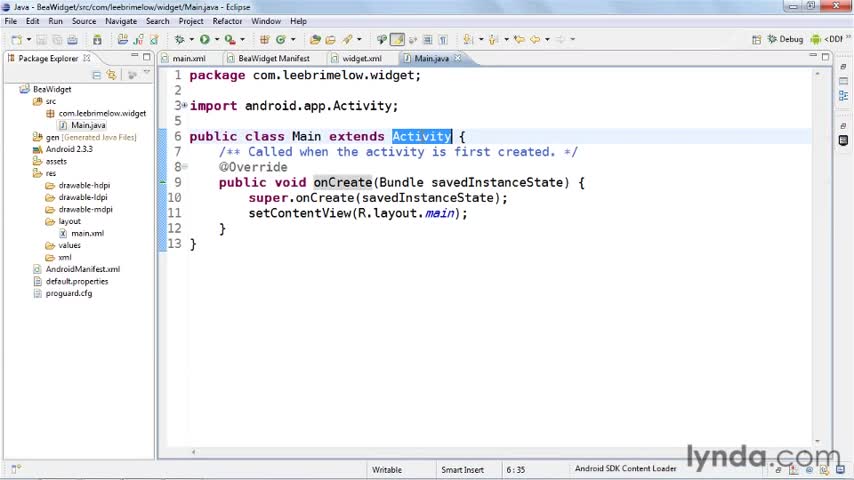Click the New Java Package icon

265,40
